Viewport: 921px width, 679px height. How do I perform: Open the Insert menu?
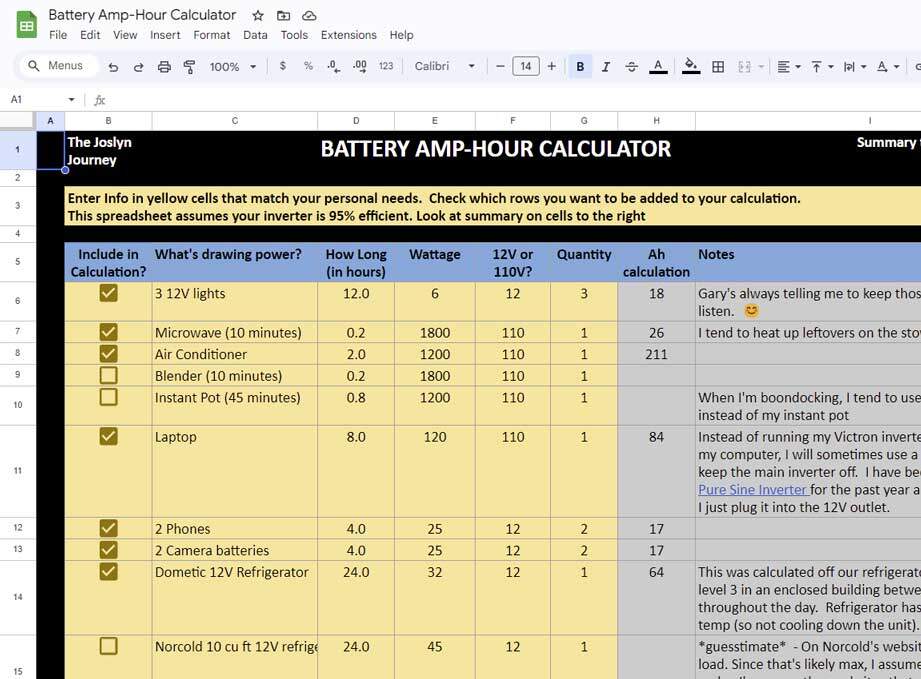coord(165,35)
